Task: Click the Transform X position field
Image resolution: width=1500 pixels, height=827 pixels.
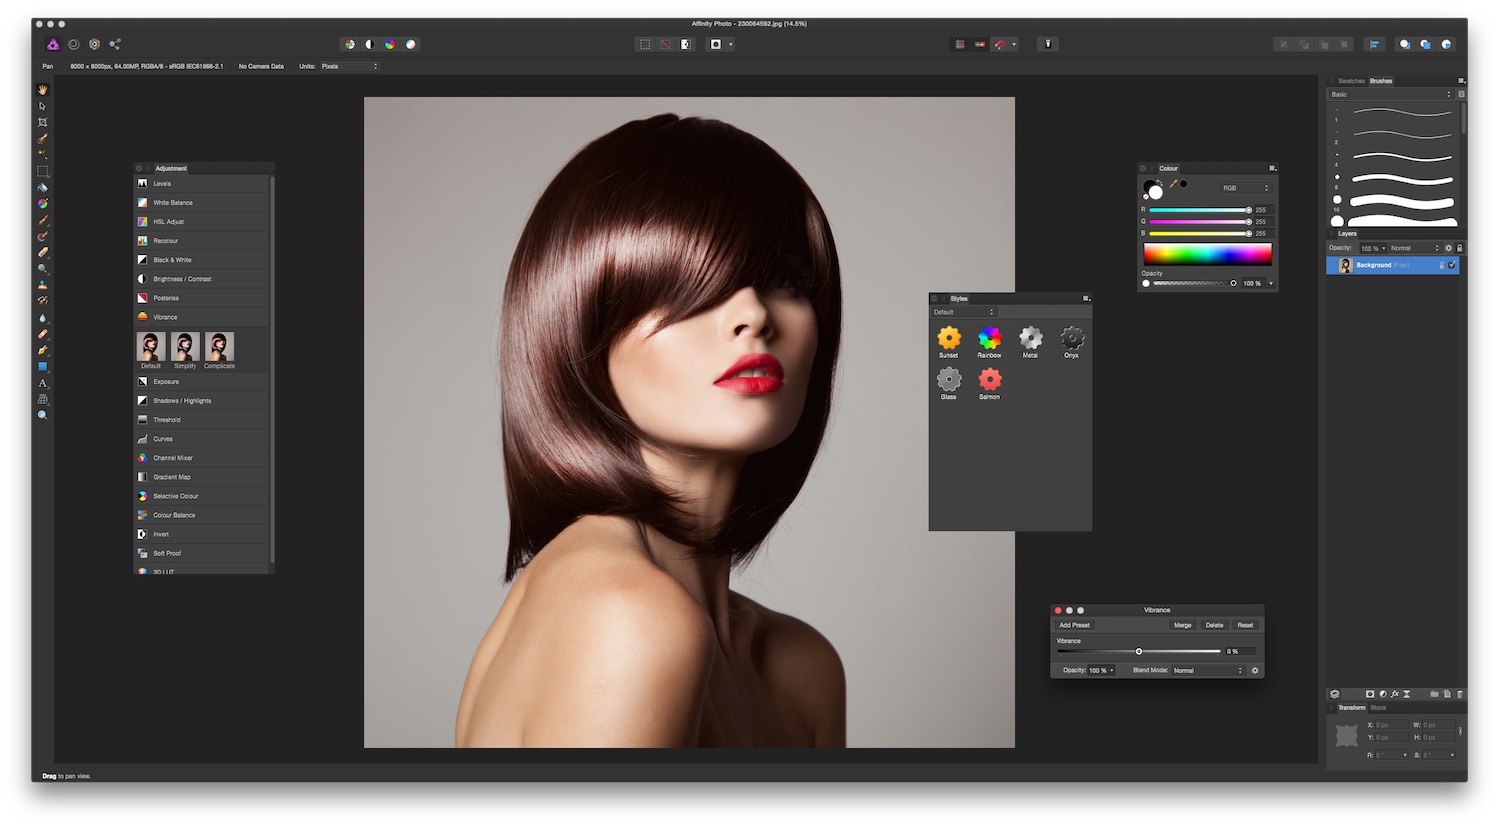Action: [x=1389, y=724]
